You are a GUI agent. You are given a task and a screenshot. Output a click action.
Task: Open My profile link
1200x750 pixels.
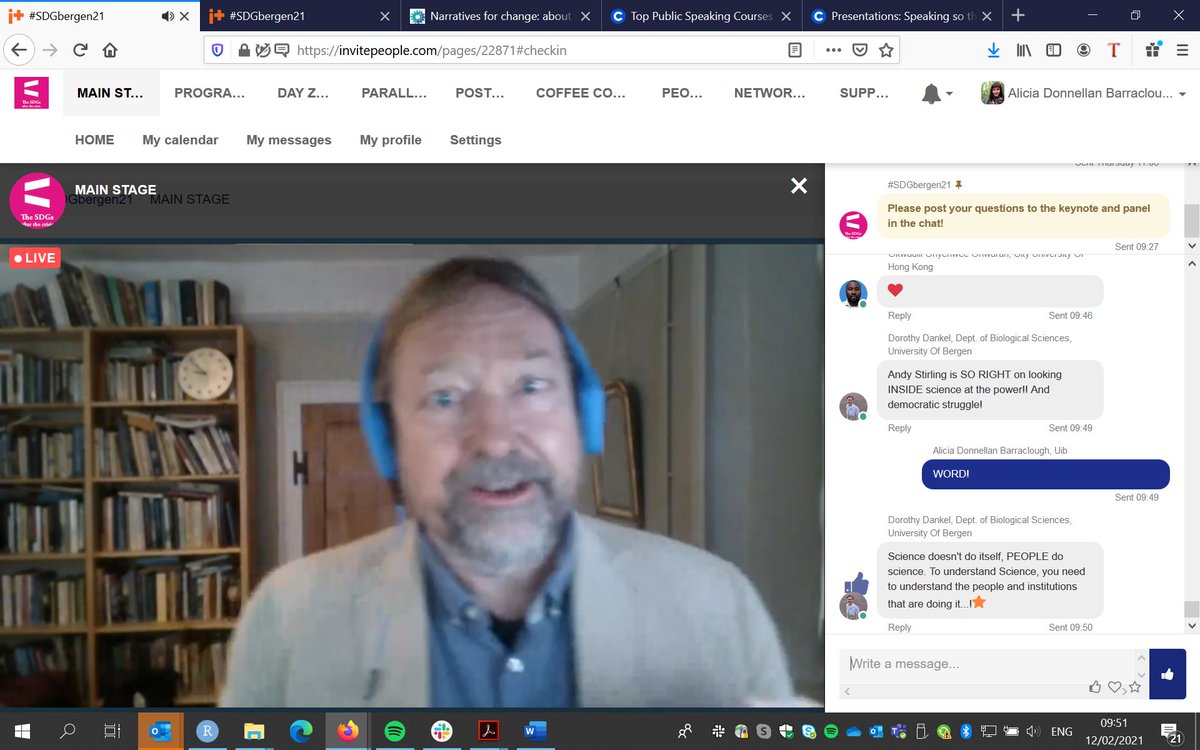tap(391, 140)
